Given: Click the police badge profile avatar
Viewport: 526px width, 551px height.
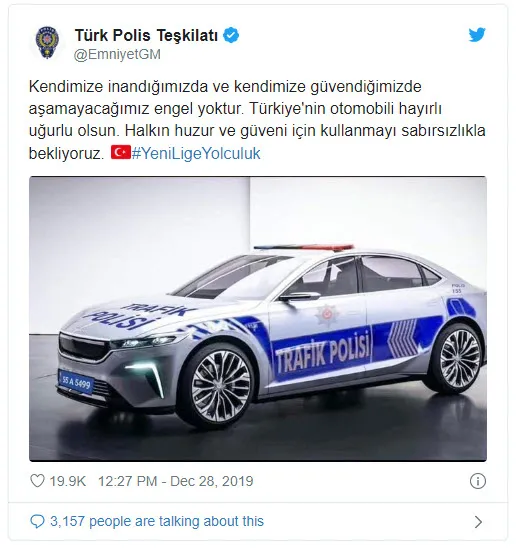Looking at the screenshot, I should coord(48,42).
